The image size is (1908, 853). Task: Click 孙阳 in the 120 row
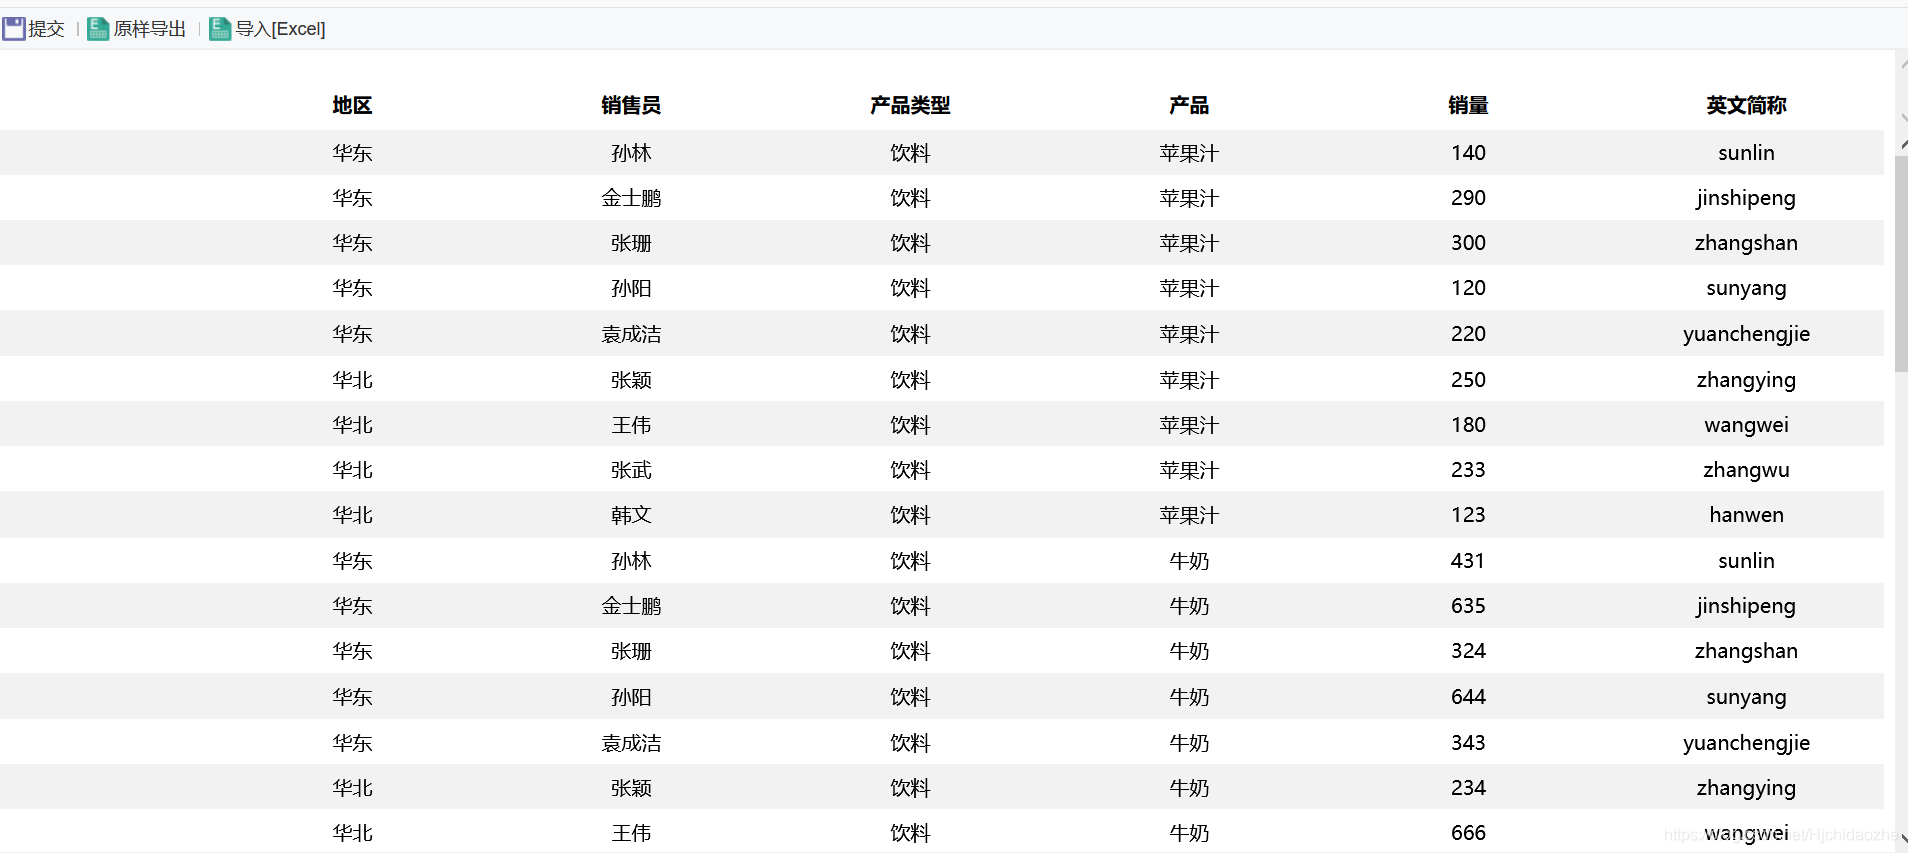pos(631,288)
